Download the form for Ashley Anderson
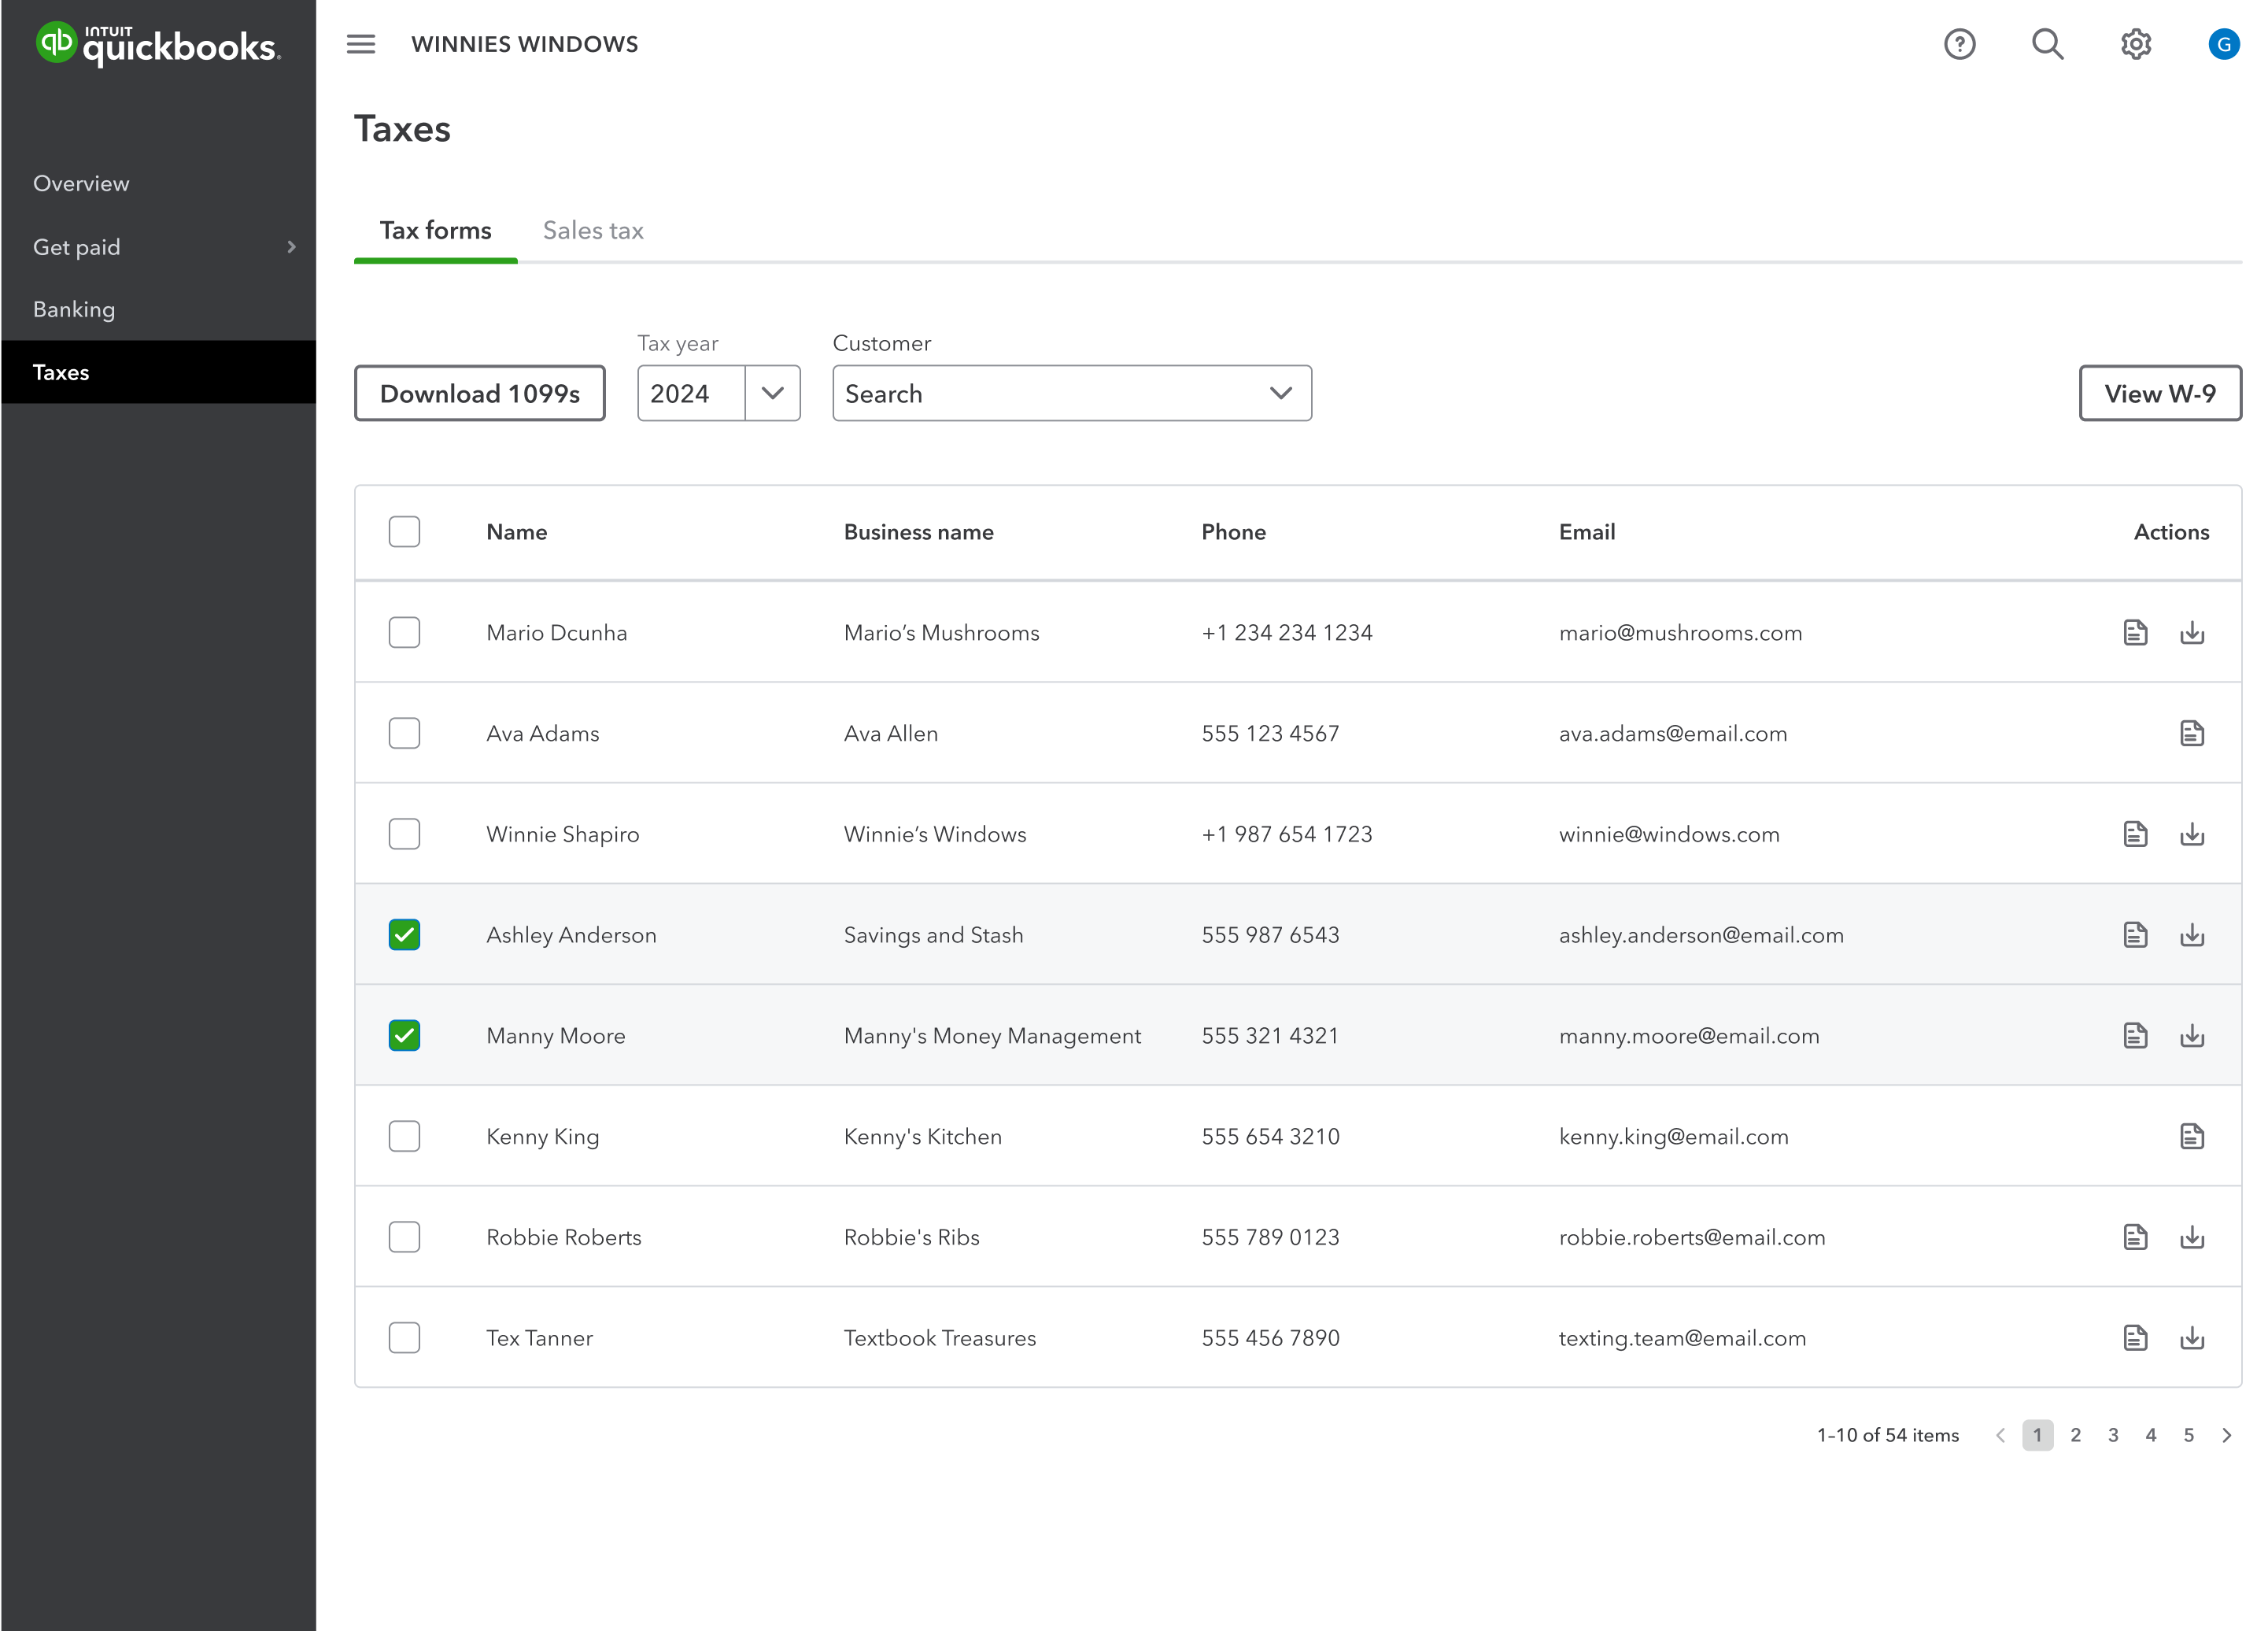 tap(2192, 935)
